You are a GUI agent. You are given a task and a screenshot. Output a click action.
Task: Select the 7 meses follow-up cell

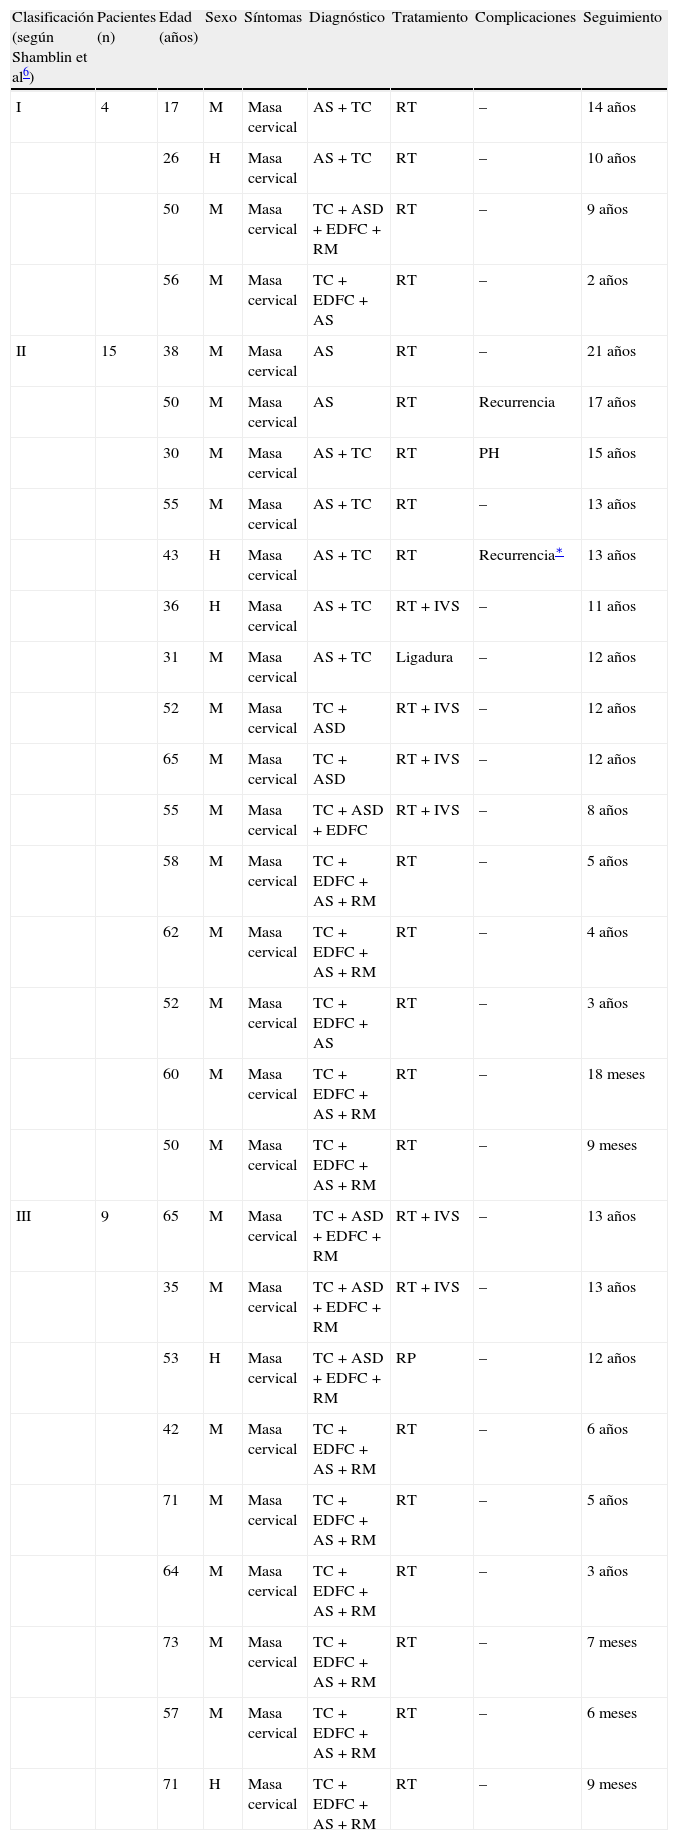coord(611,1642)
